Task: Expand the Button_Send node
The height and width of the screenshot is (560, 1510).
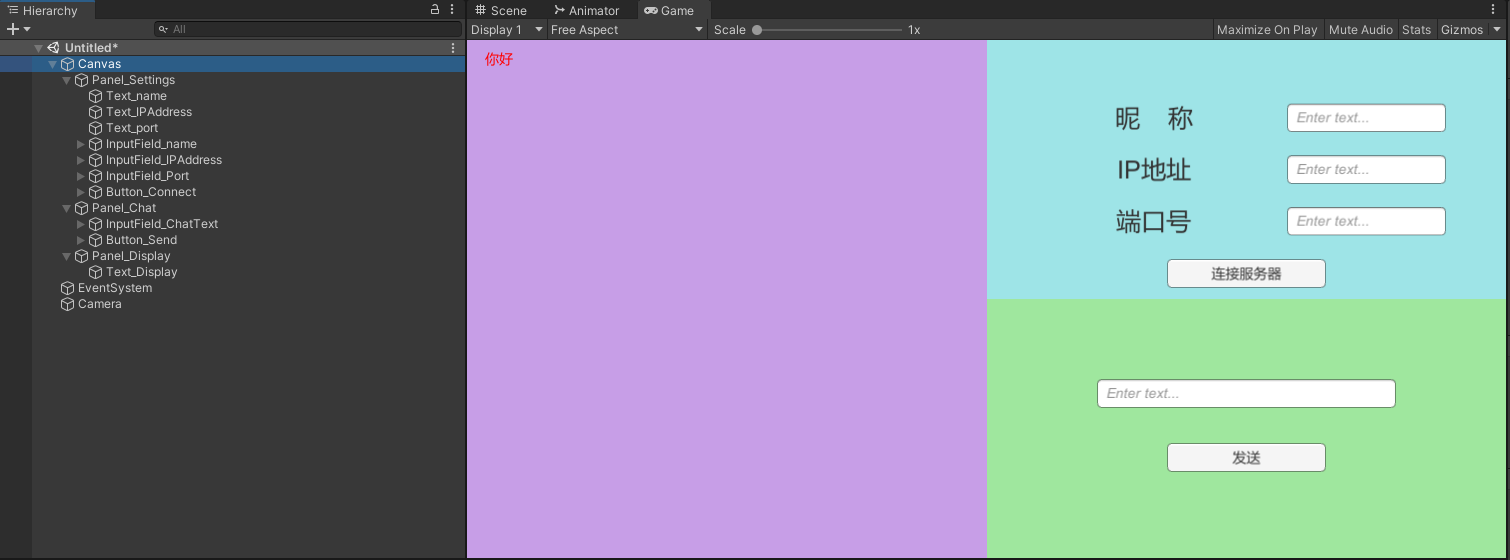Action: [81, 240]
